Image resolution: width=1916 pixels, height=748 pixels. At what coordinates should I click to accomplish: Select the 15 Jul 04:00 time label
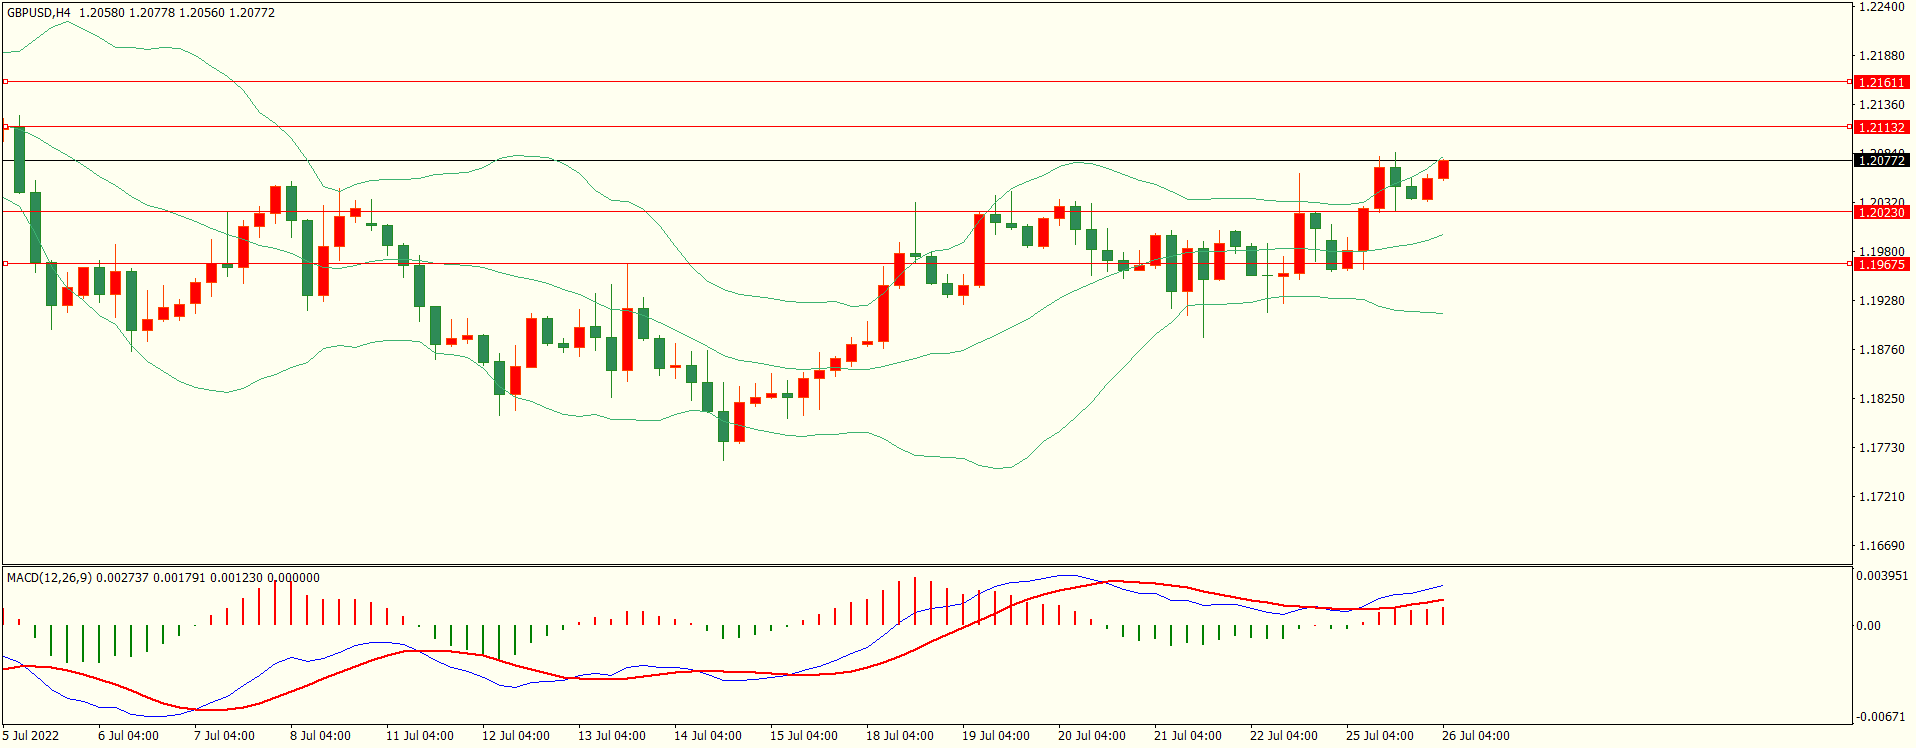pyautogui.click(x=803, y=736)
